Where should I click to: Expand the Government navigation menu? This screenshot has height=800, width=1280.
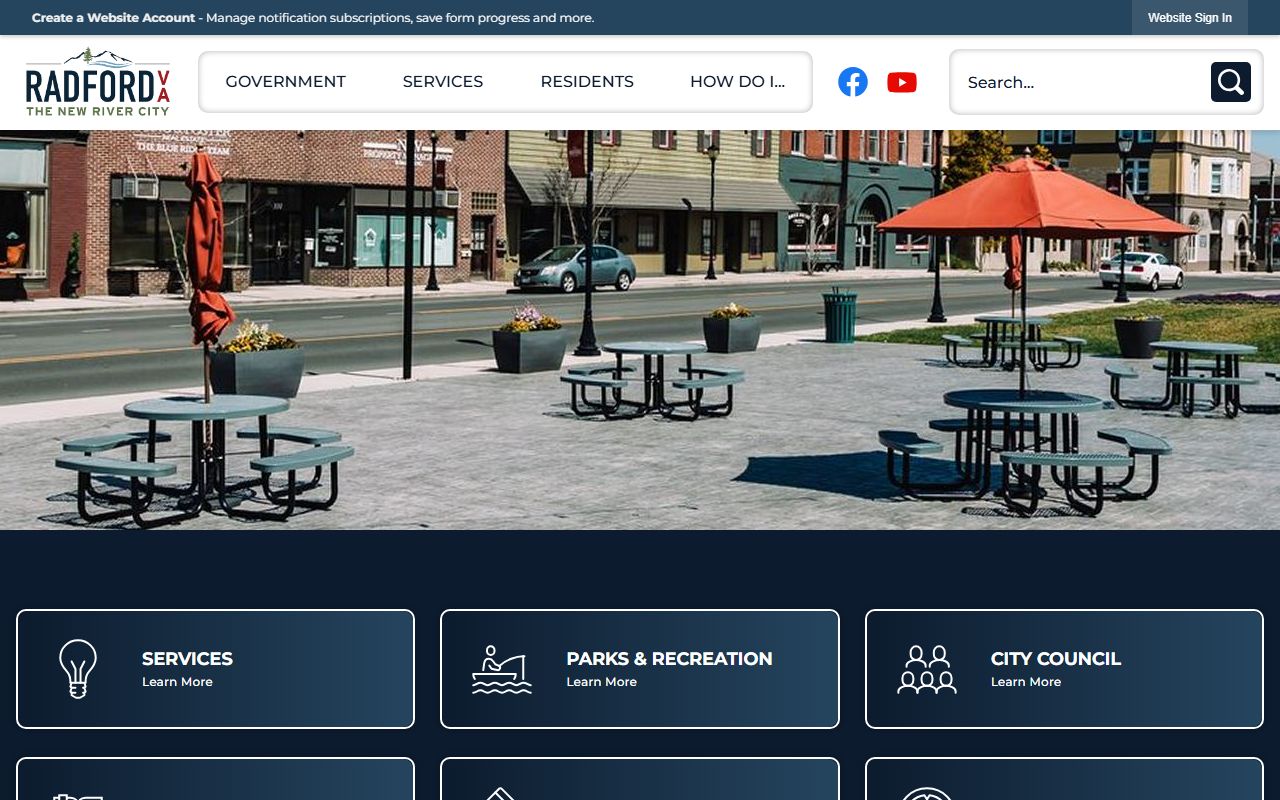tap(285, 82)
